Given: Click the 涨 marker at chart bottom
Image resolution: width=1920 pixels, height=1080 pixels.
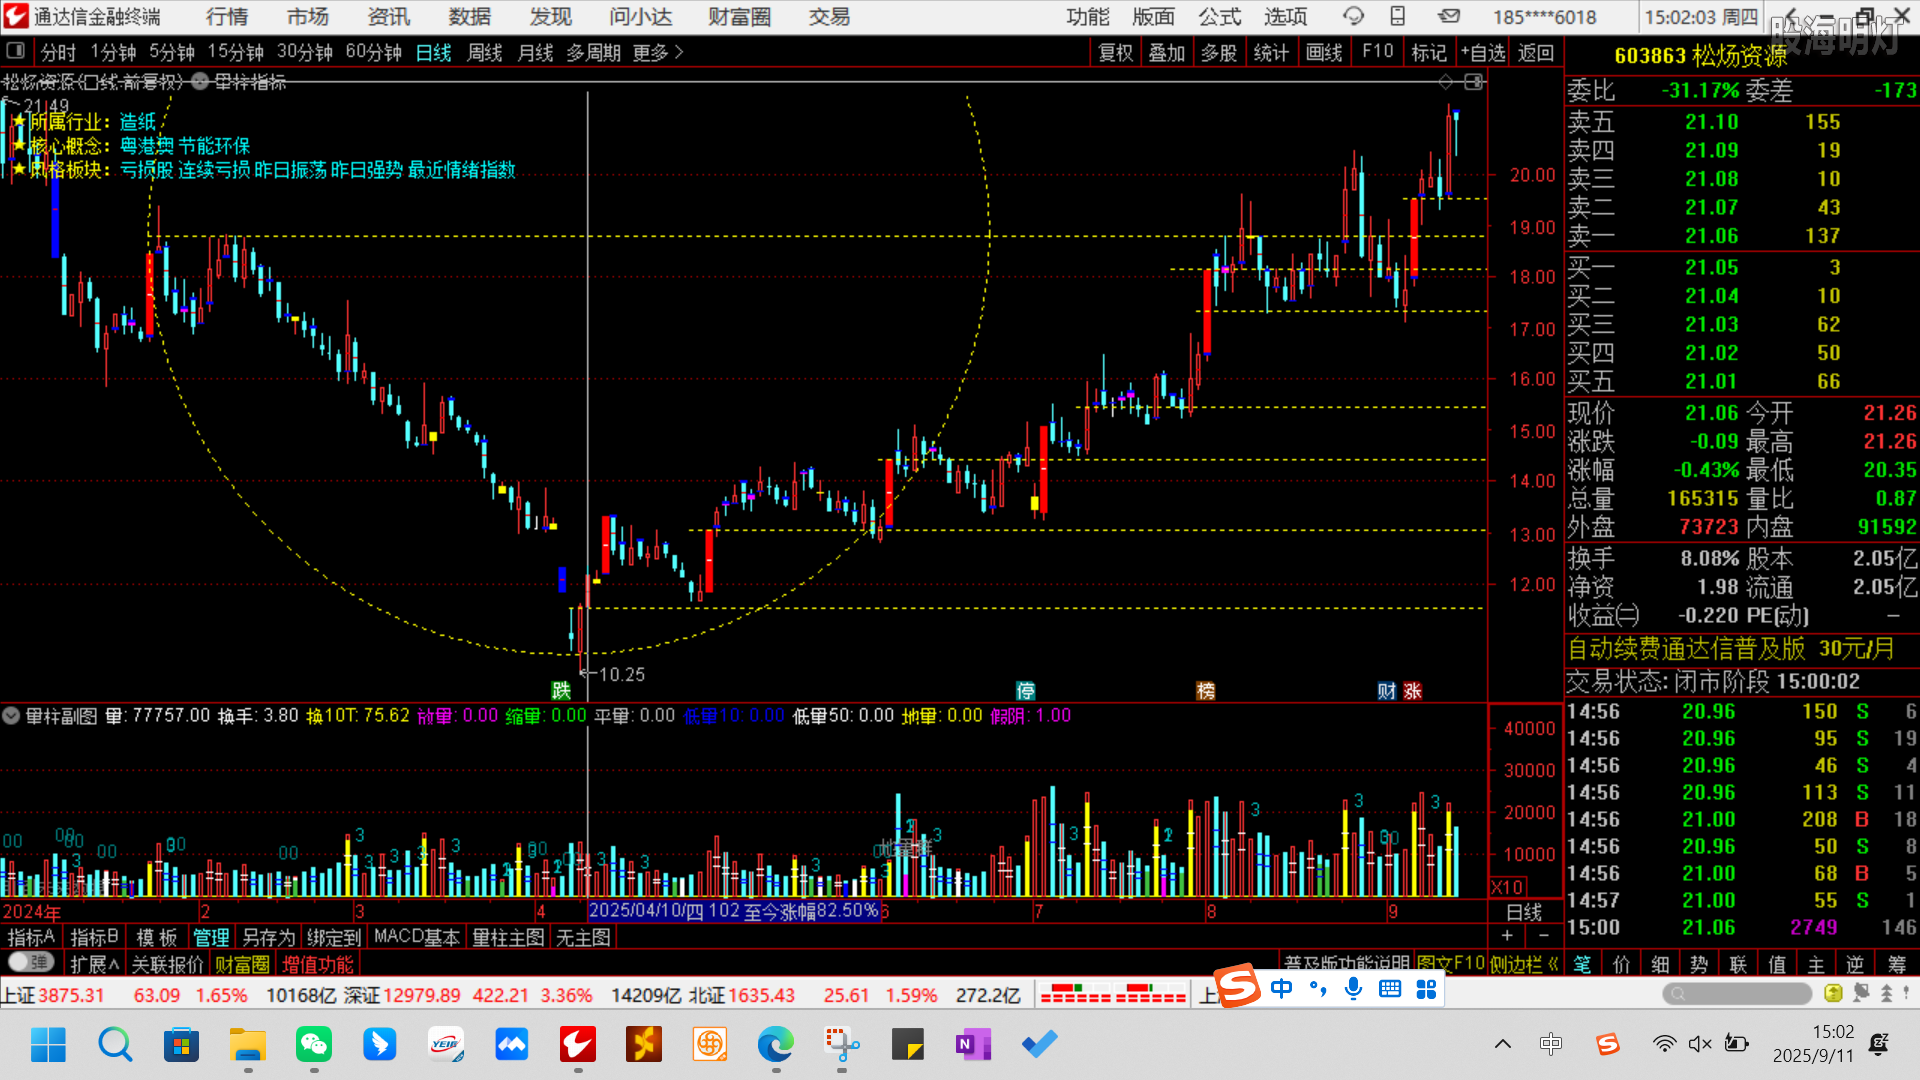Looking at the screenshot, I should coord(1412,690).
